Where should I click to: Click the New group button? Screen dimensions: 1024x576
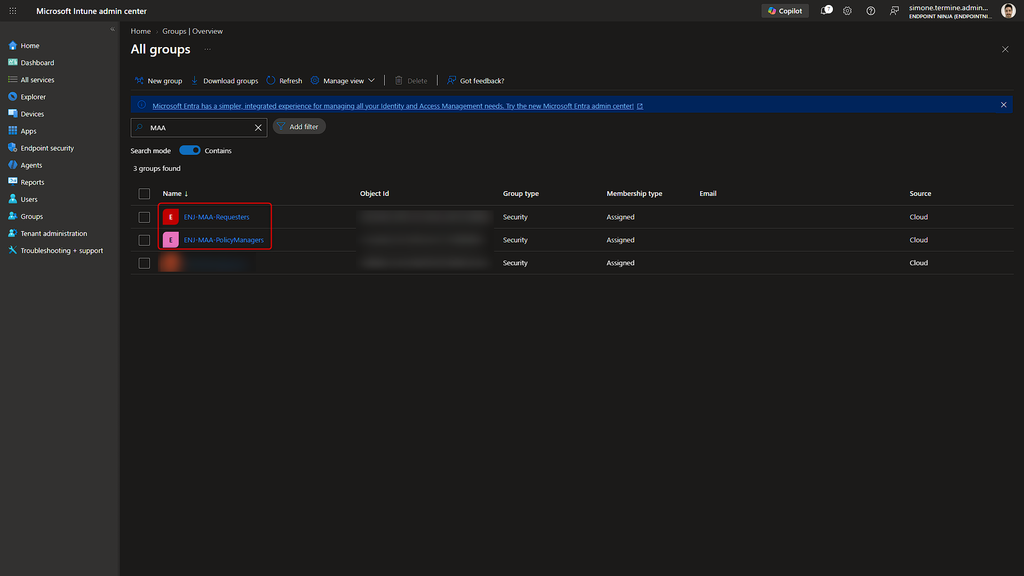coord(158,81)
